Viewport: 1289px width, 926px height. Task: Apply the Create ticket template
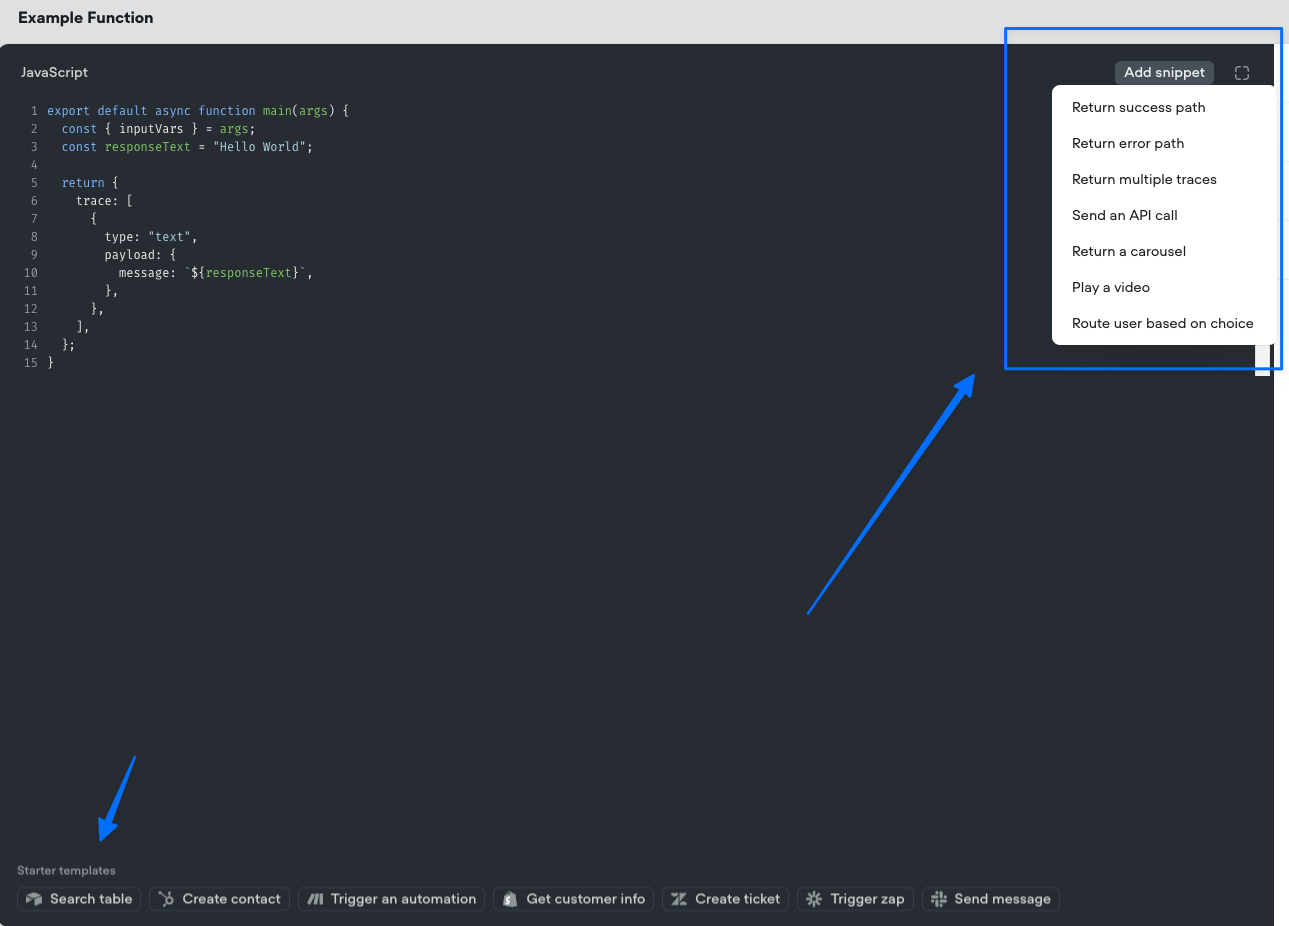725,899
